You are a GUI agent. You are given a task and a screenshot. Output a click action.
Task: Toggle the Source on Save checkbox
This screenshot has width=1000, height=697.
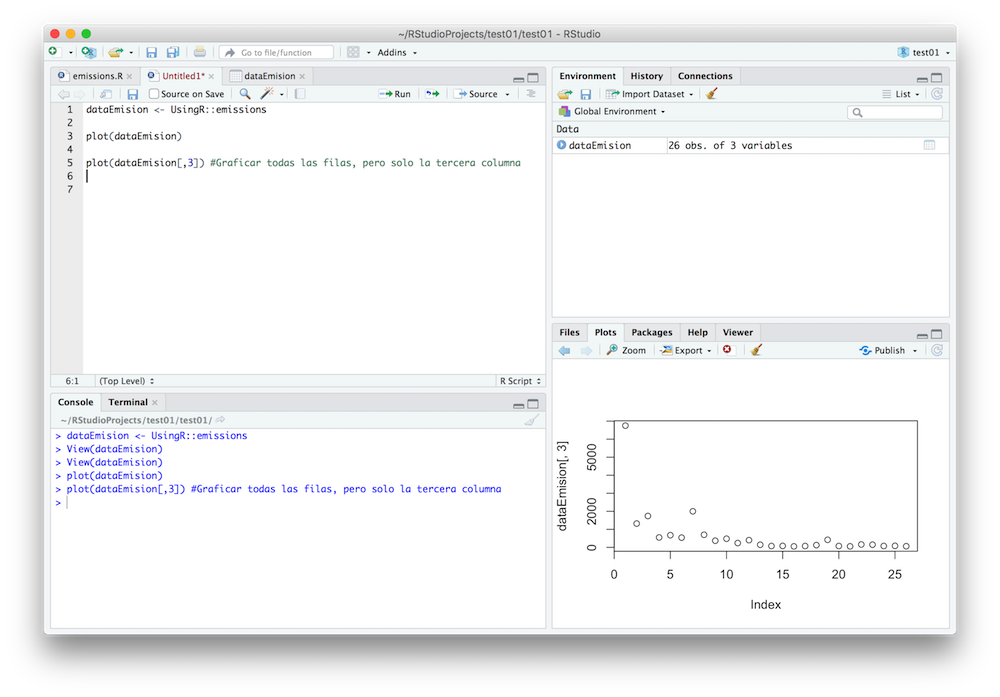(154, 94)
